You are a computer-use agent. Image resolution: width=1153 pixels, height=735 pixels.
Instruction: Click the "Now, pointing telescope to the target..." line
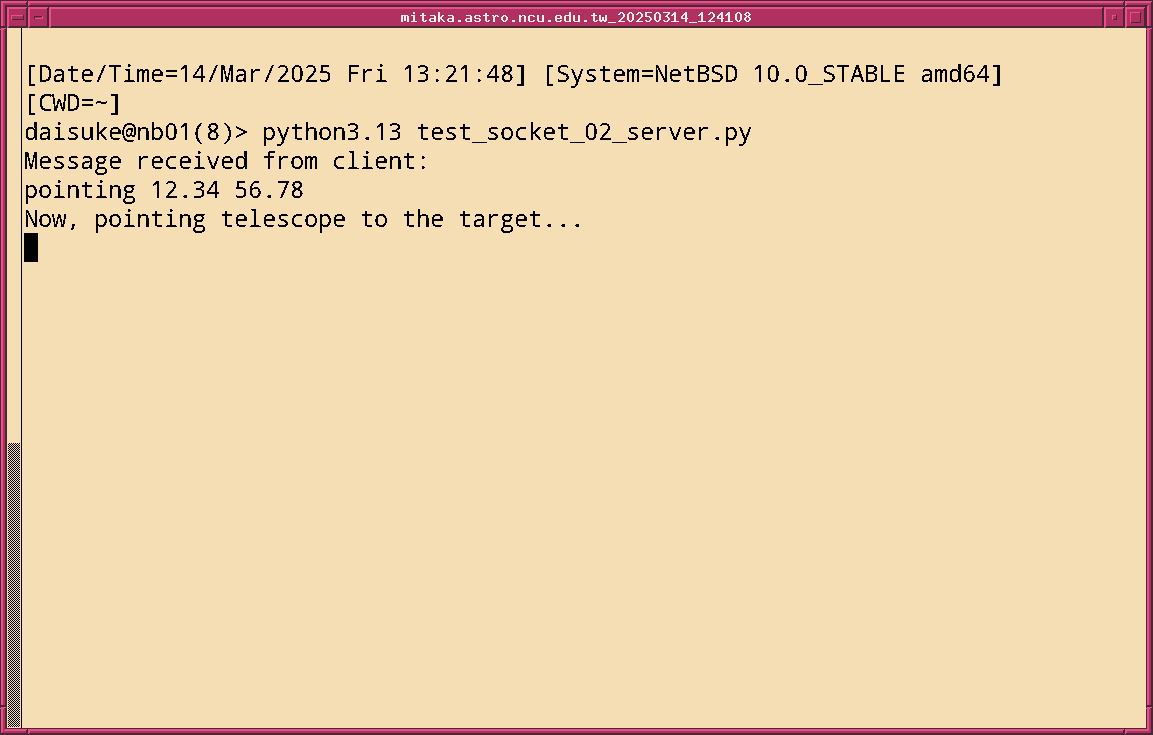click(303, 220)
